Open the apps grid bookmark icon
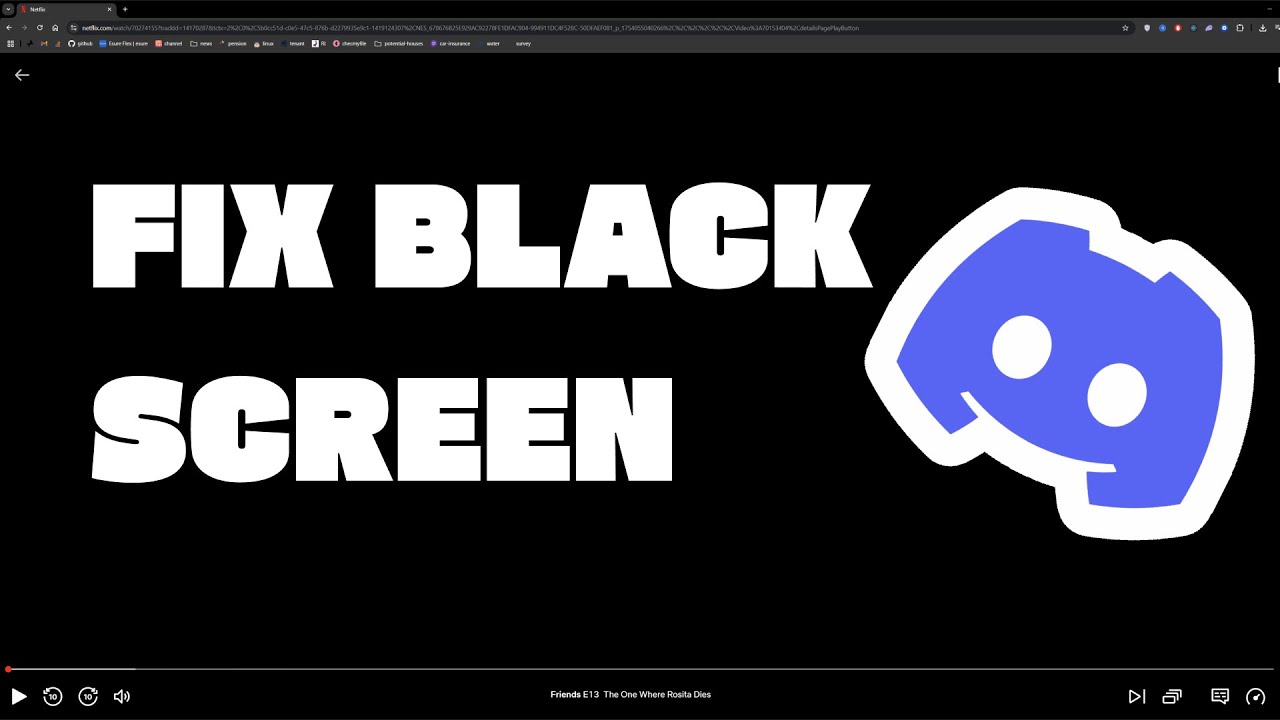1280x720 pixels. (10, 44)
